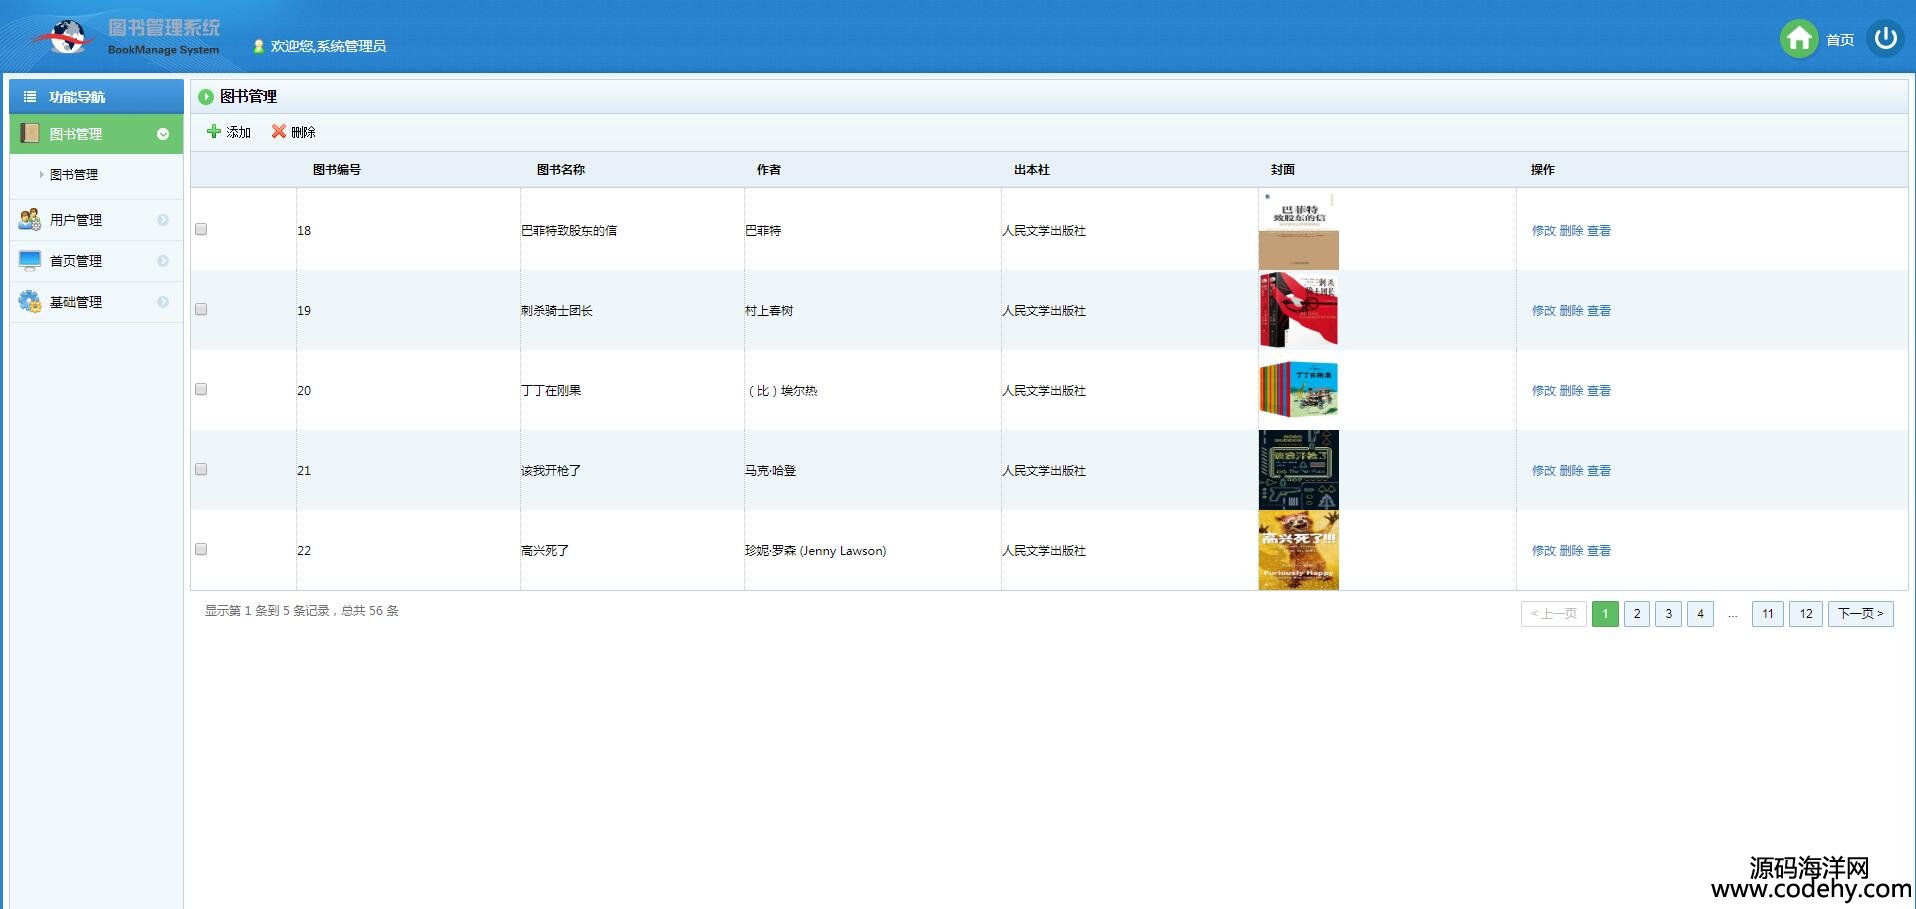Open the 首页管理 menu label
1916x909 pixels.
coord(76,261)
